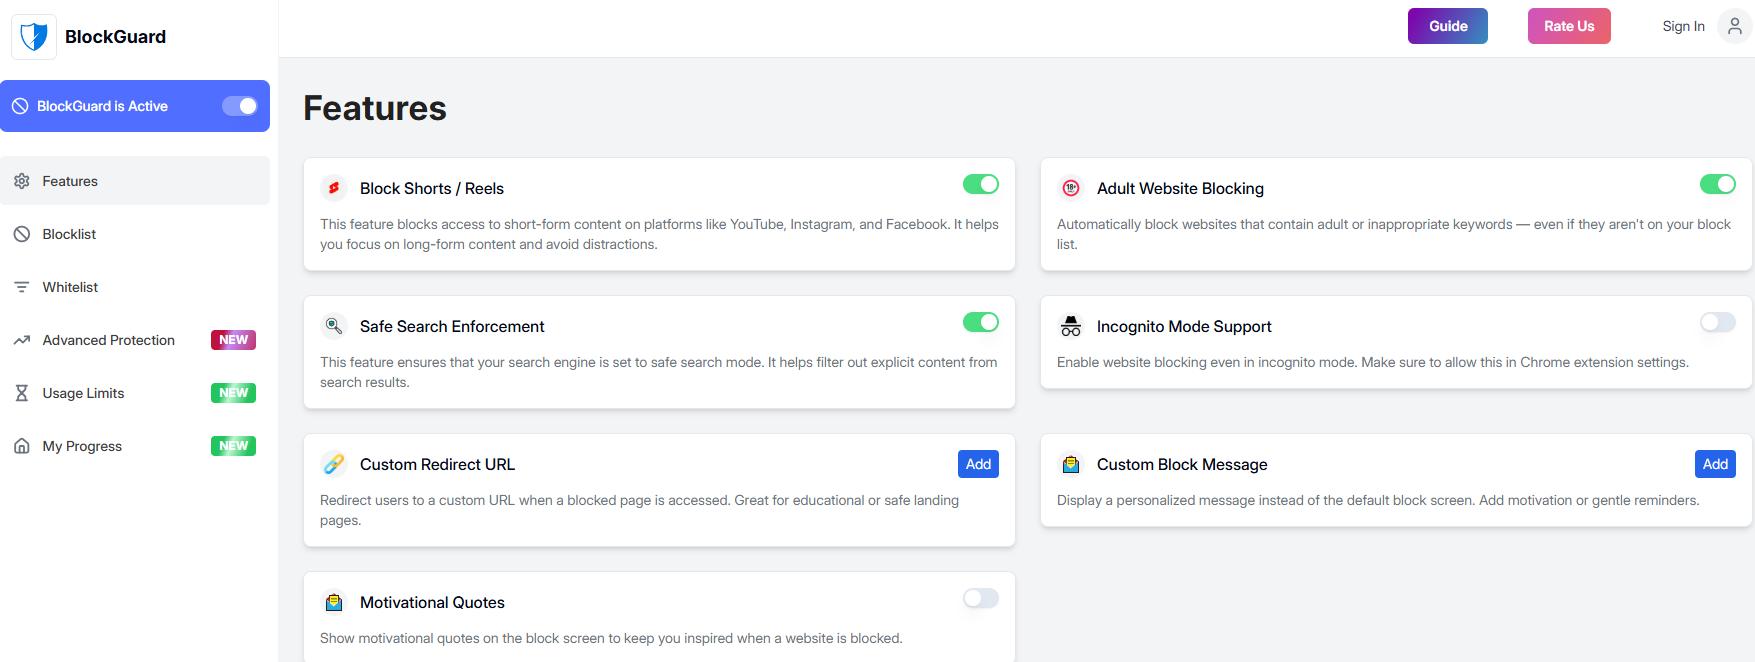The width and height of the screenshot is (1755, 662).
Task: Click the description starting 'Display a personalized message'
Action: point(1378,500)
